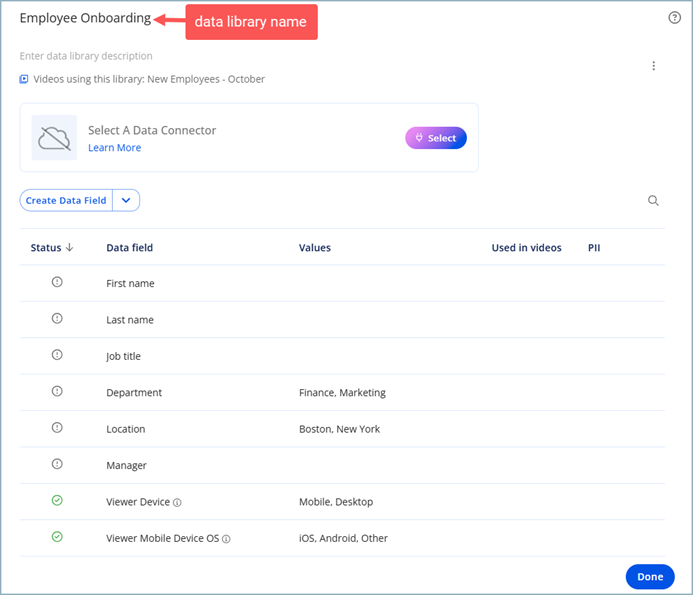Image resolution: width=693 pixels, height=595 pixels.
Task: Open the three-dot more options menu
Action: point(654,66)
